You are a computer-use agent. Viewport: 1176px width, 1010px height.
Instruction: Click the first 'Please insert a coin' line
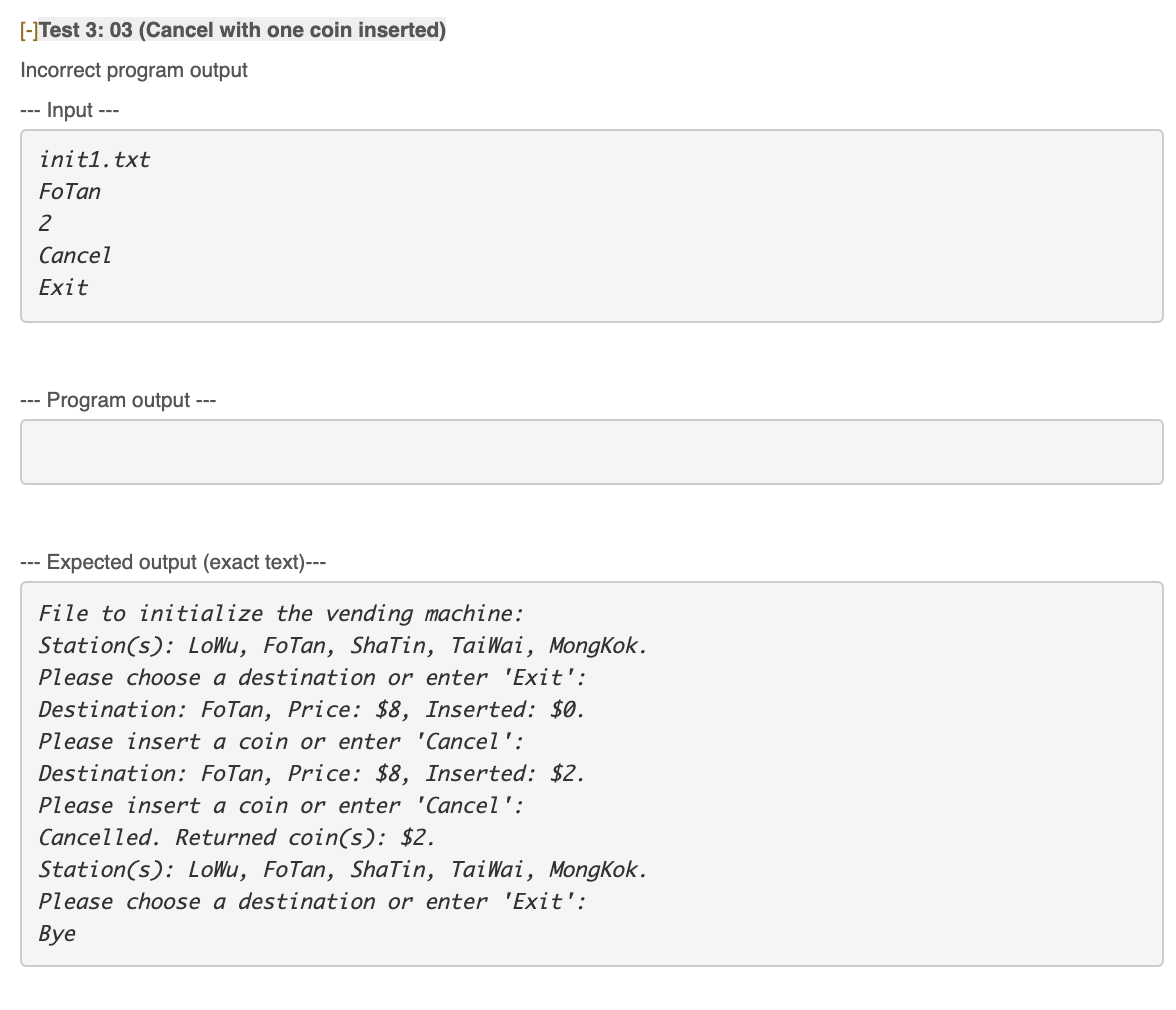(x=281, y=742)
